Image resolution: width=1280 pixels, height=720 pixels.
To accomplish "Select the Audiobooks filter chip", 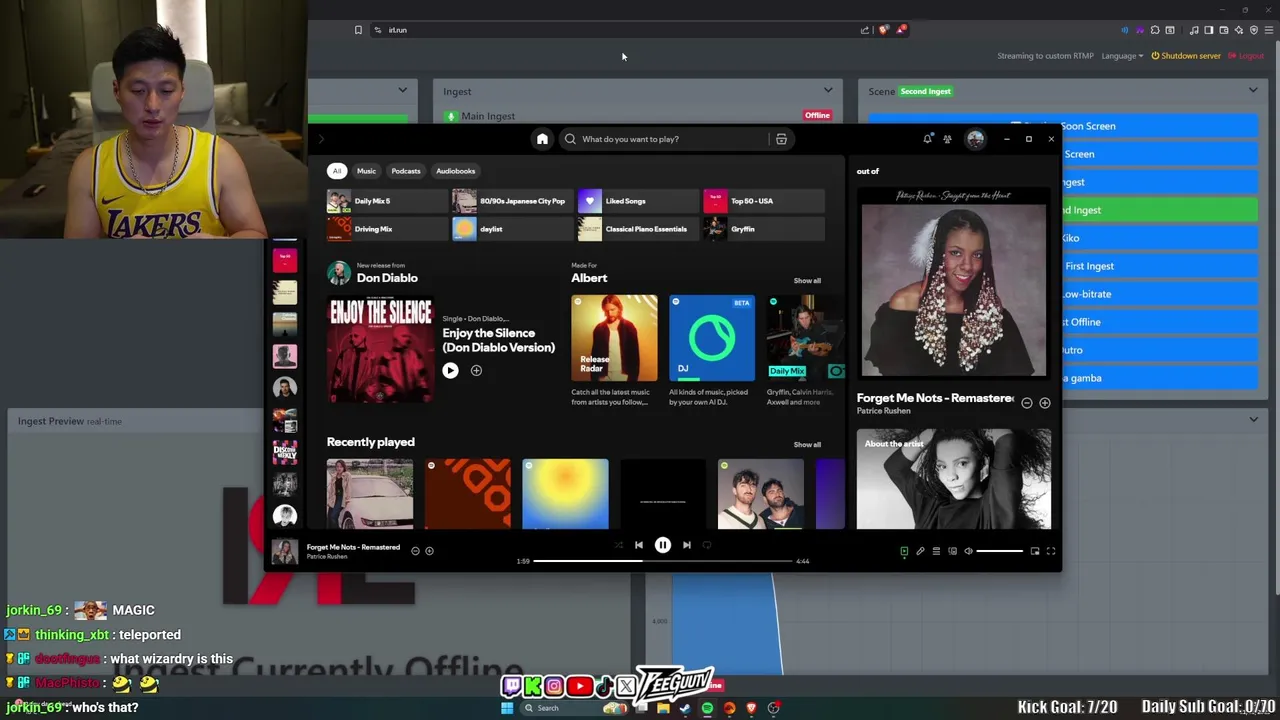I will (x=455, y=171).
